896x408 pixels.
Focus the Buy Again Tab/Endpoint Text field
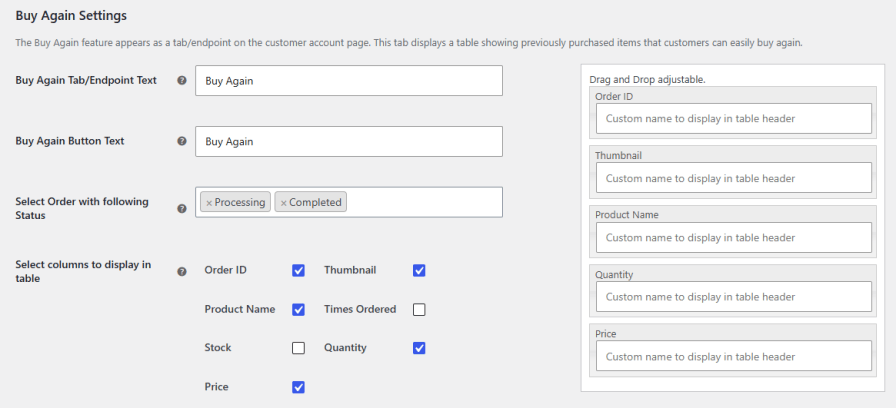coord(349,81)
